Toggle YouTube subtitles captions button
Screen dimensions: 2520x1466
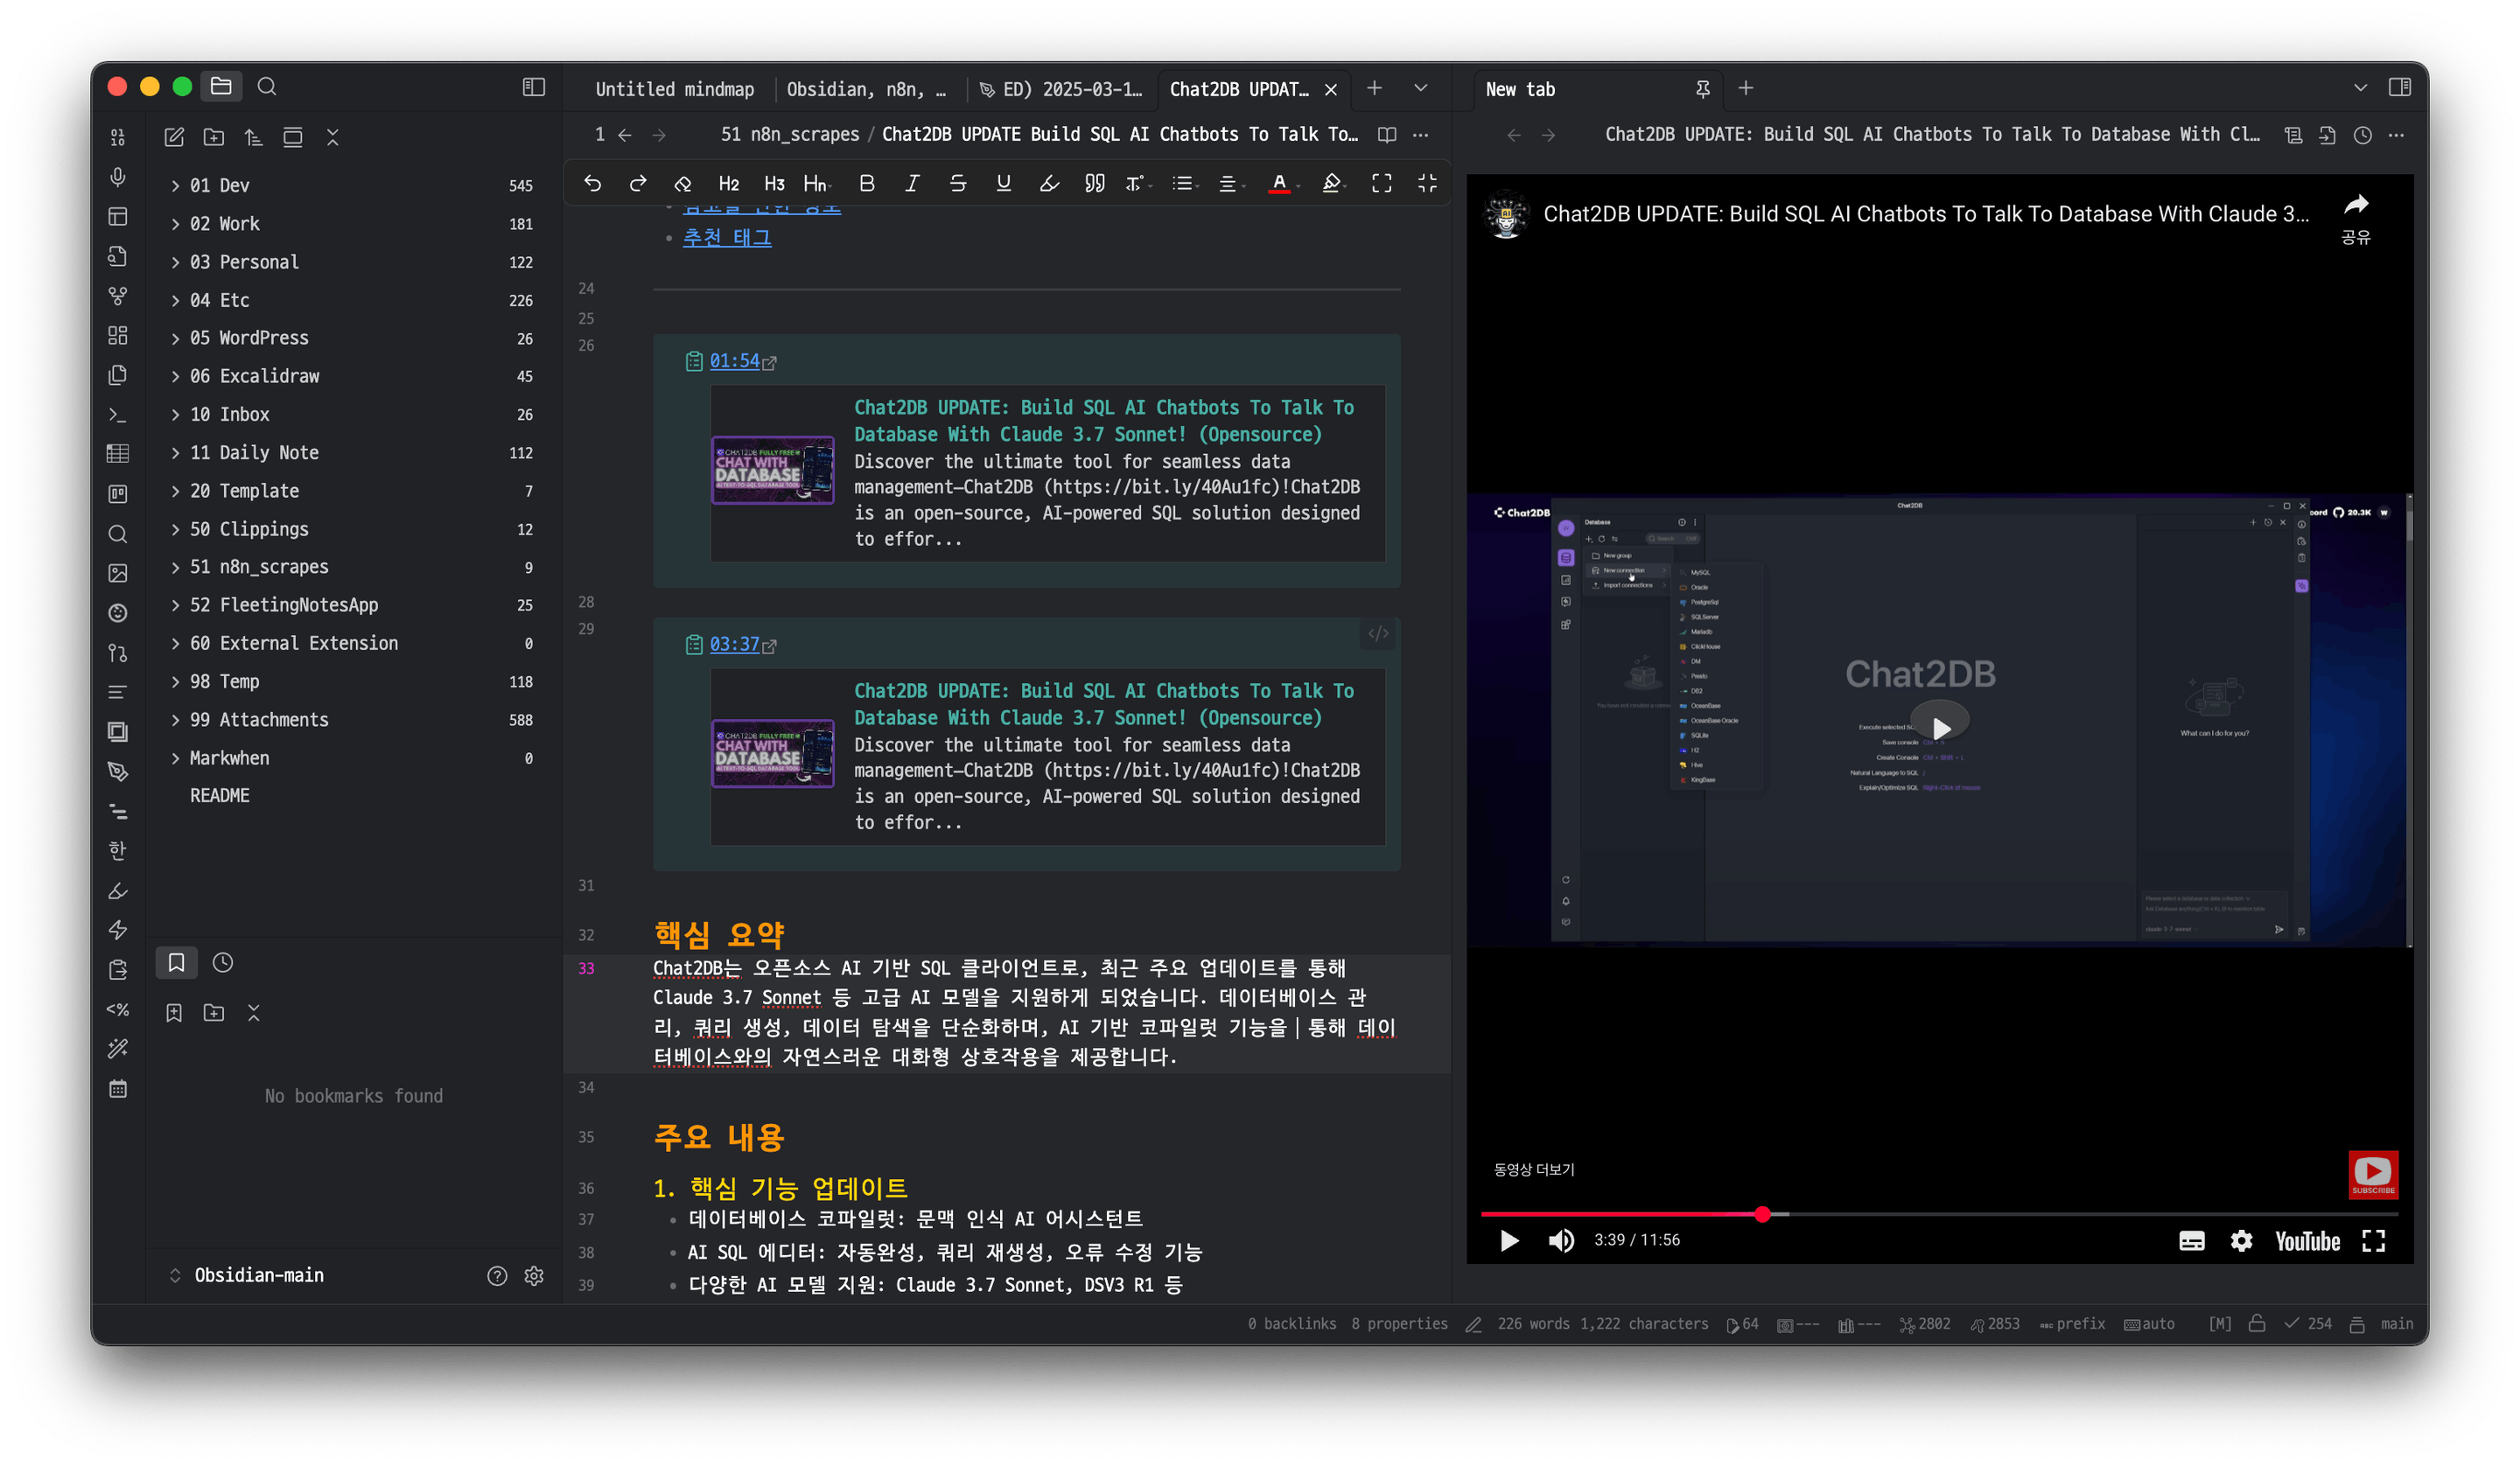[2191, 1241]
